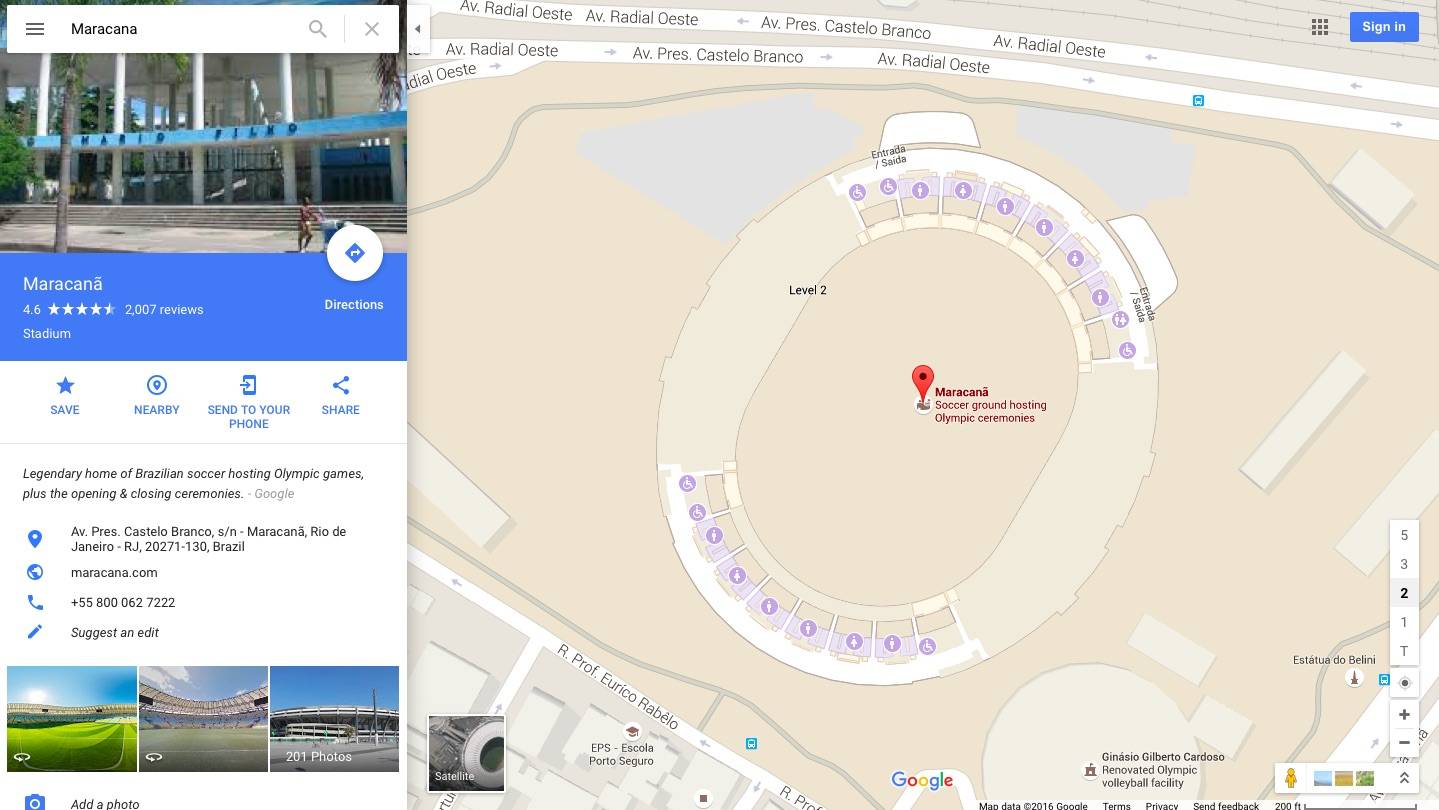Expand the imagery strip chevron
1439x810 pixels.
pyautogui.click(x=1404, y=778)
